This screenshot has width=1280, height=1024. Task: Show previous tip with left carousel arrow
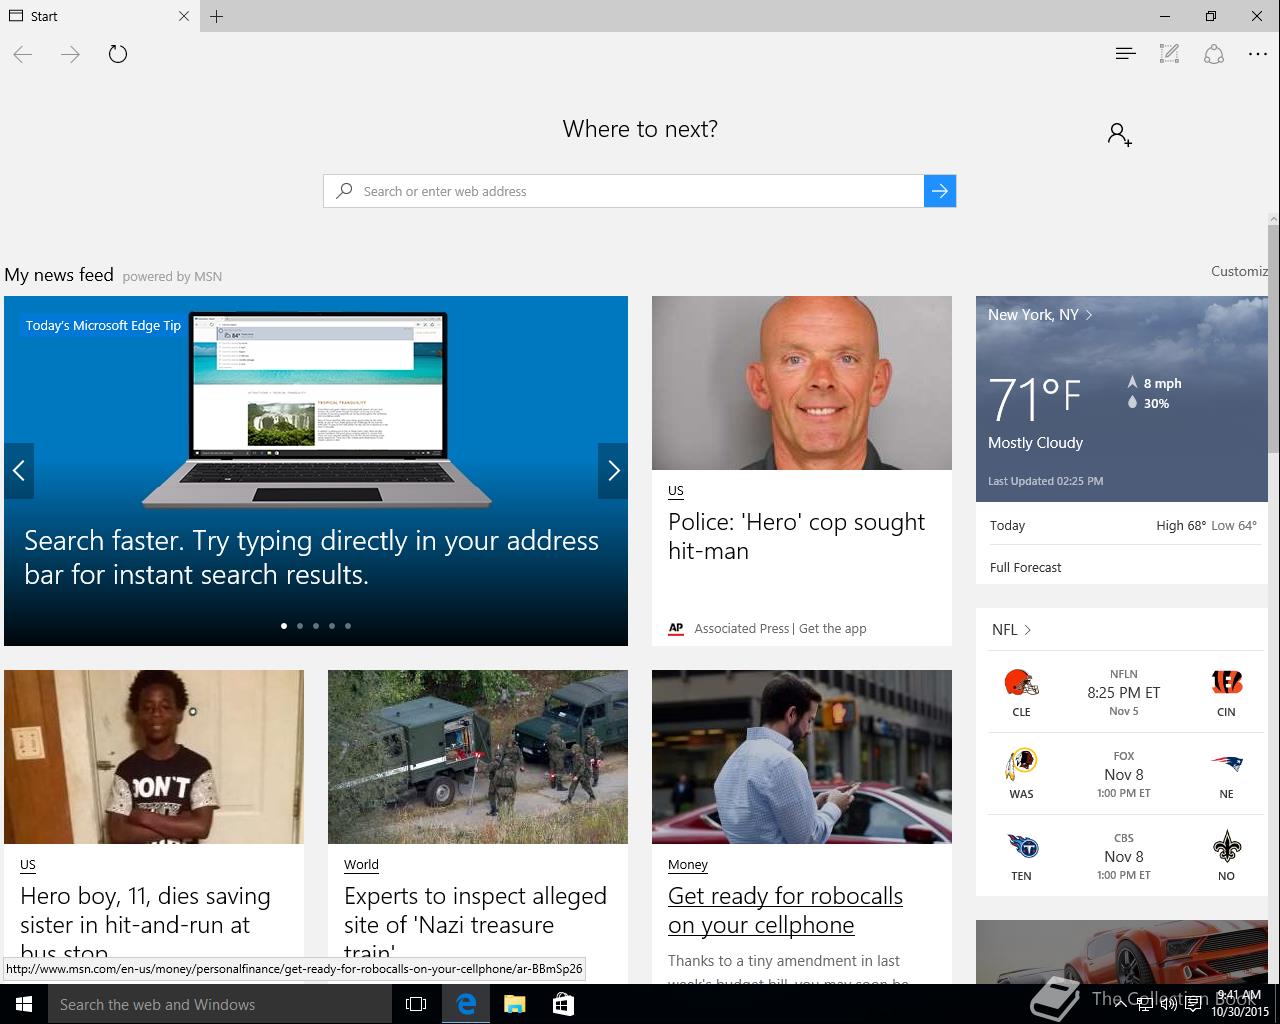click(x=19, y=470)
